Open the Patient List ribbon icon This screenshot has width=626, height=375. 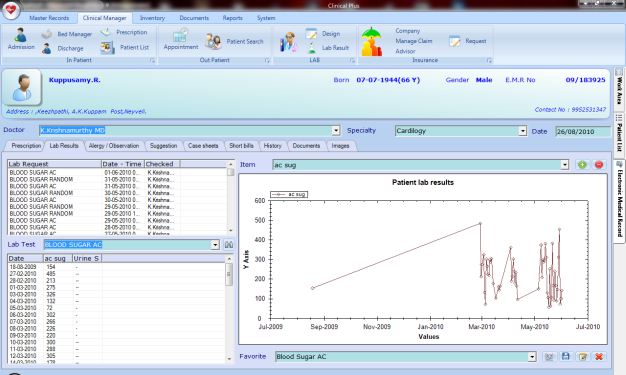[x=107, y=48]
